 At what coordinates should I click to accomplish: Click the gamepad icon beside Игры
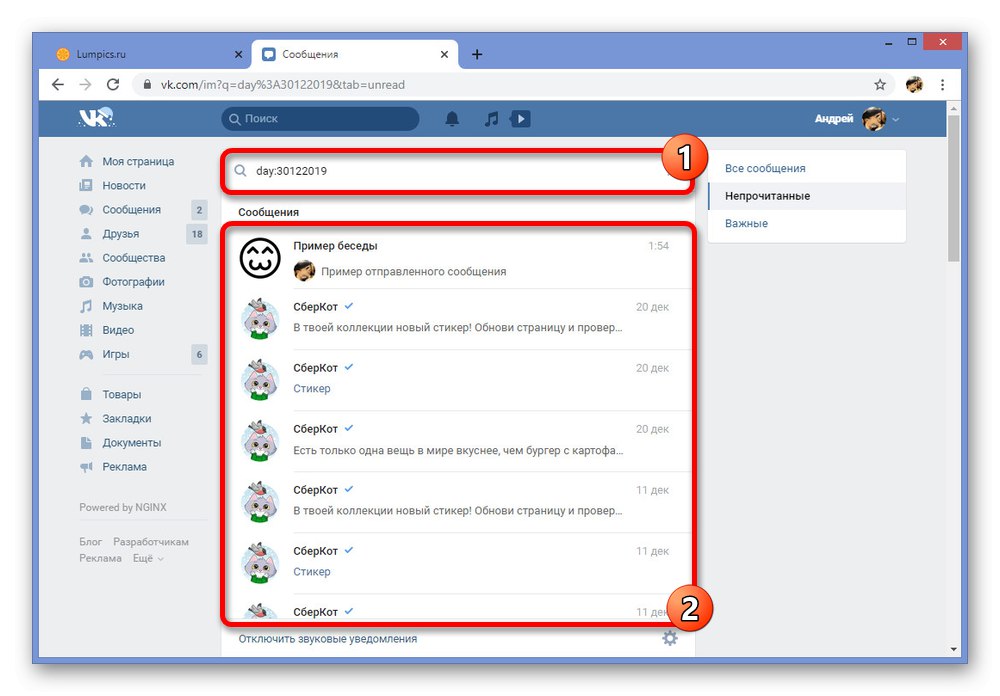click(86, 354)
